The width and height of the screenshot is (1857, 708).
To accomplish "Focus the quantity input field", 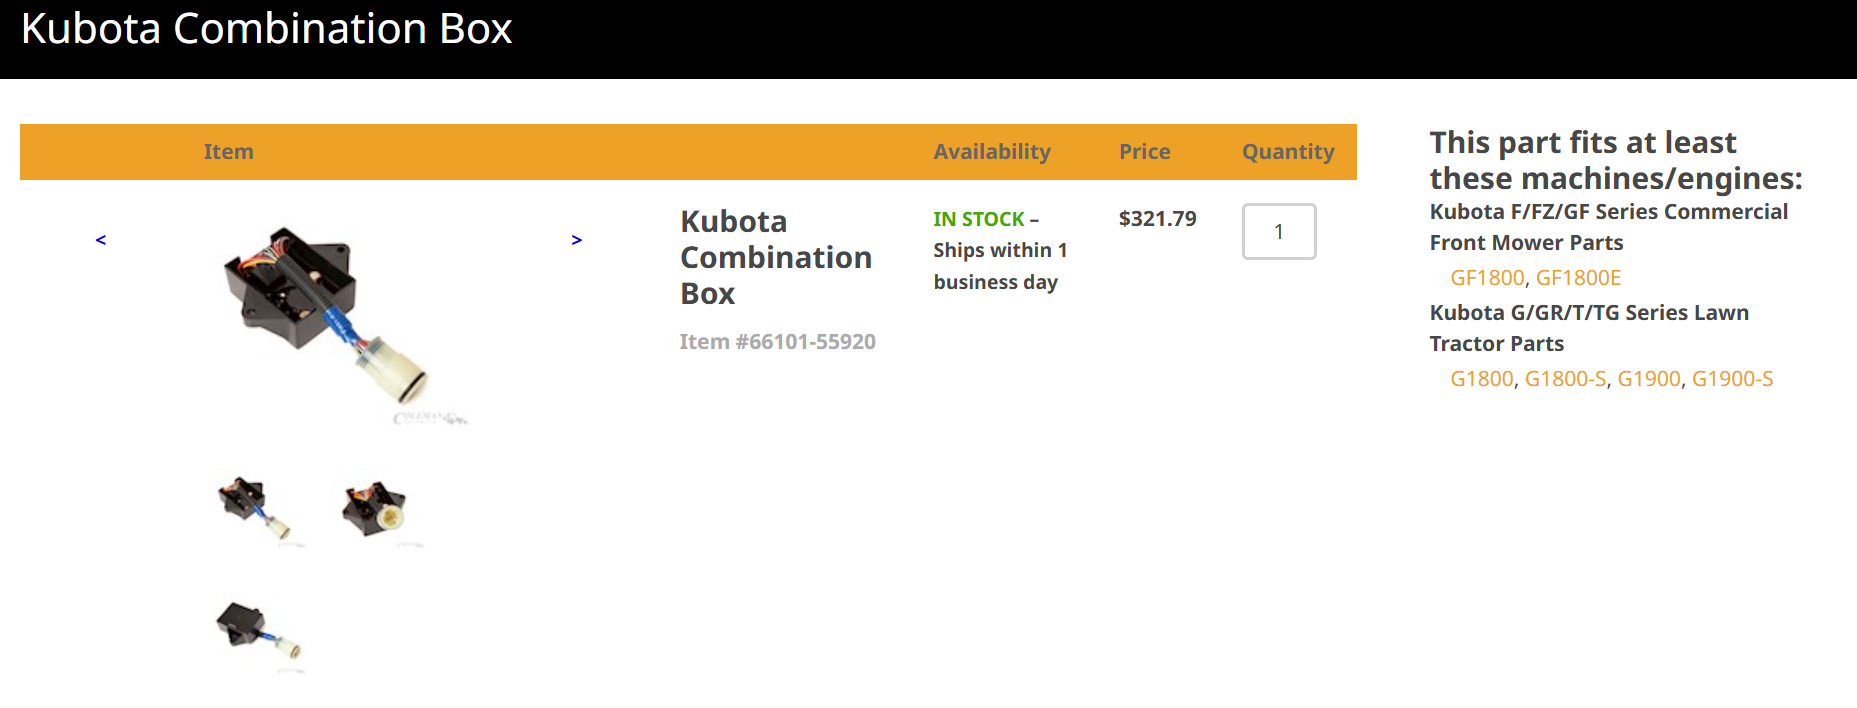I will click(1278, 232).
